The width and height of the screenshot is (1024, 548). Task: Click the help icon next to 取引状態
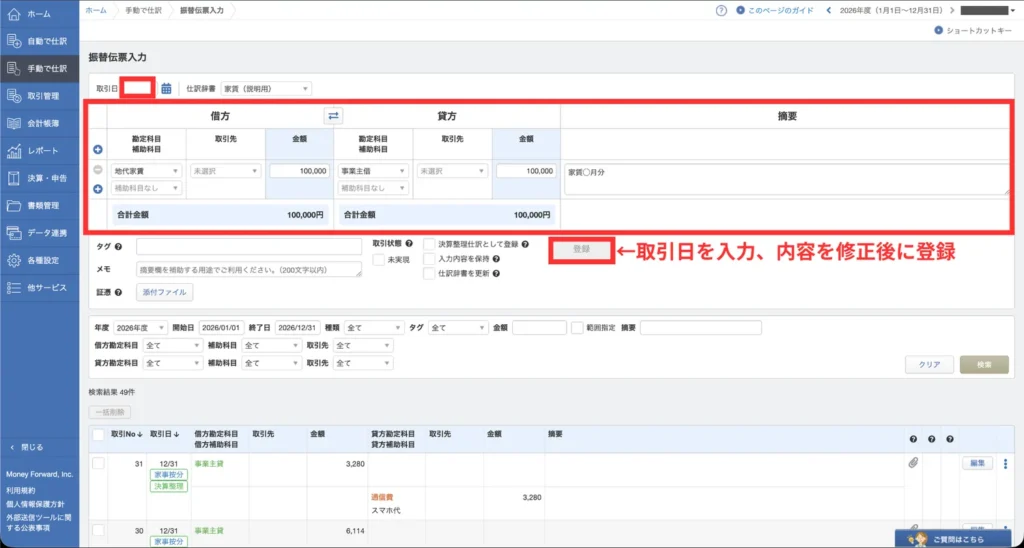click(x=409, y=244)
